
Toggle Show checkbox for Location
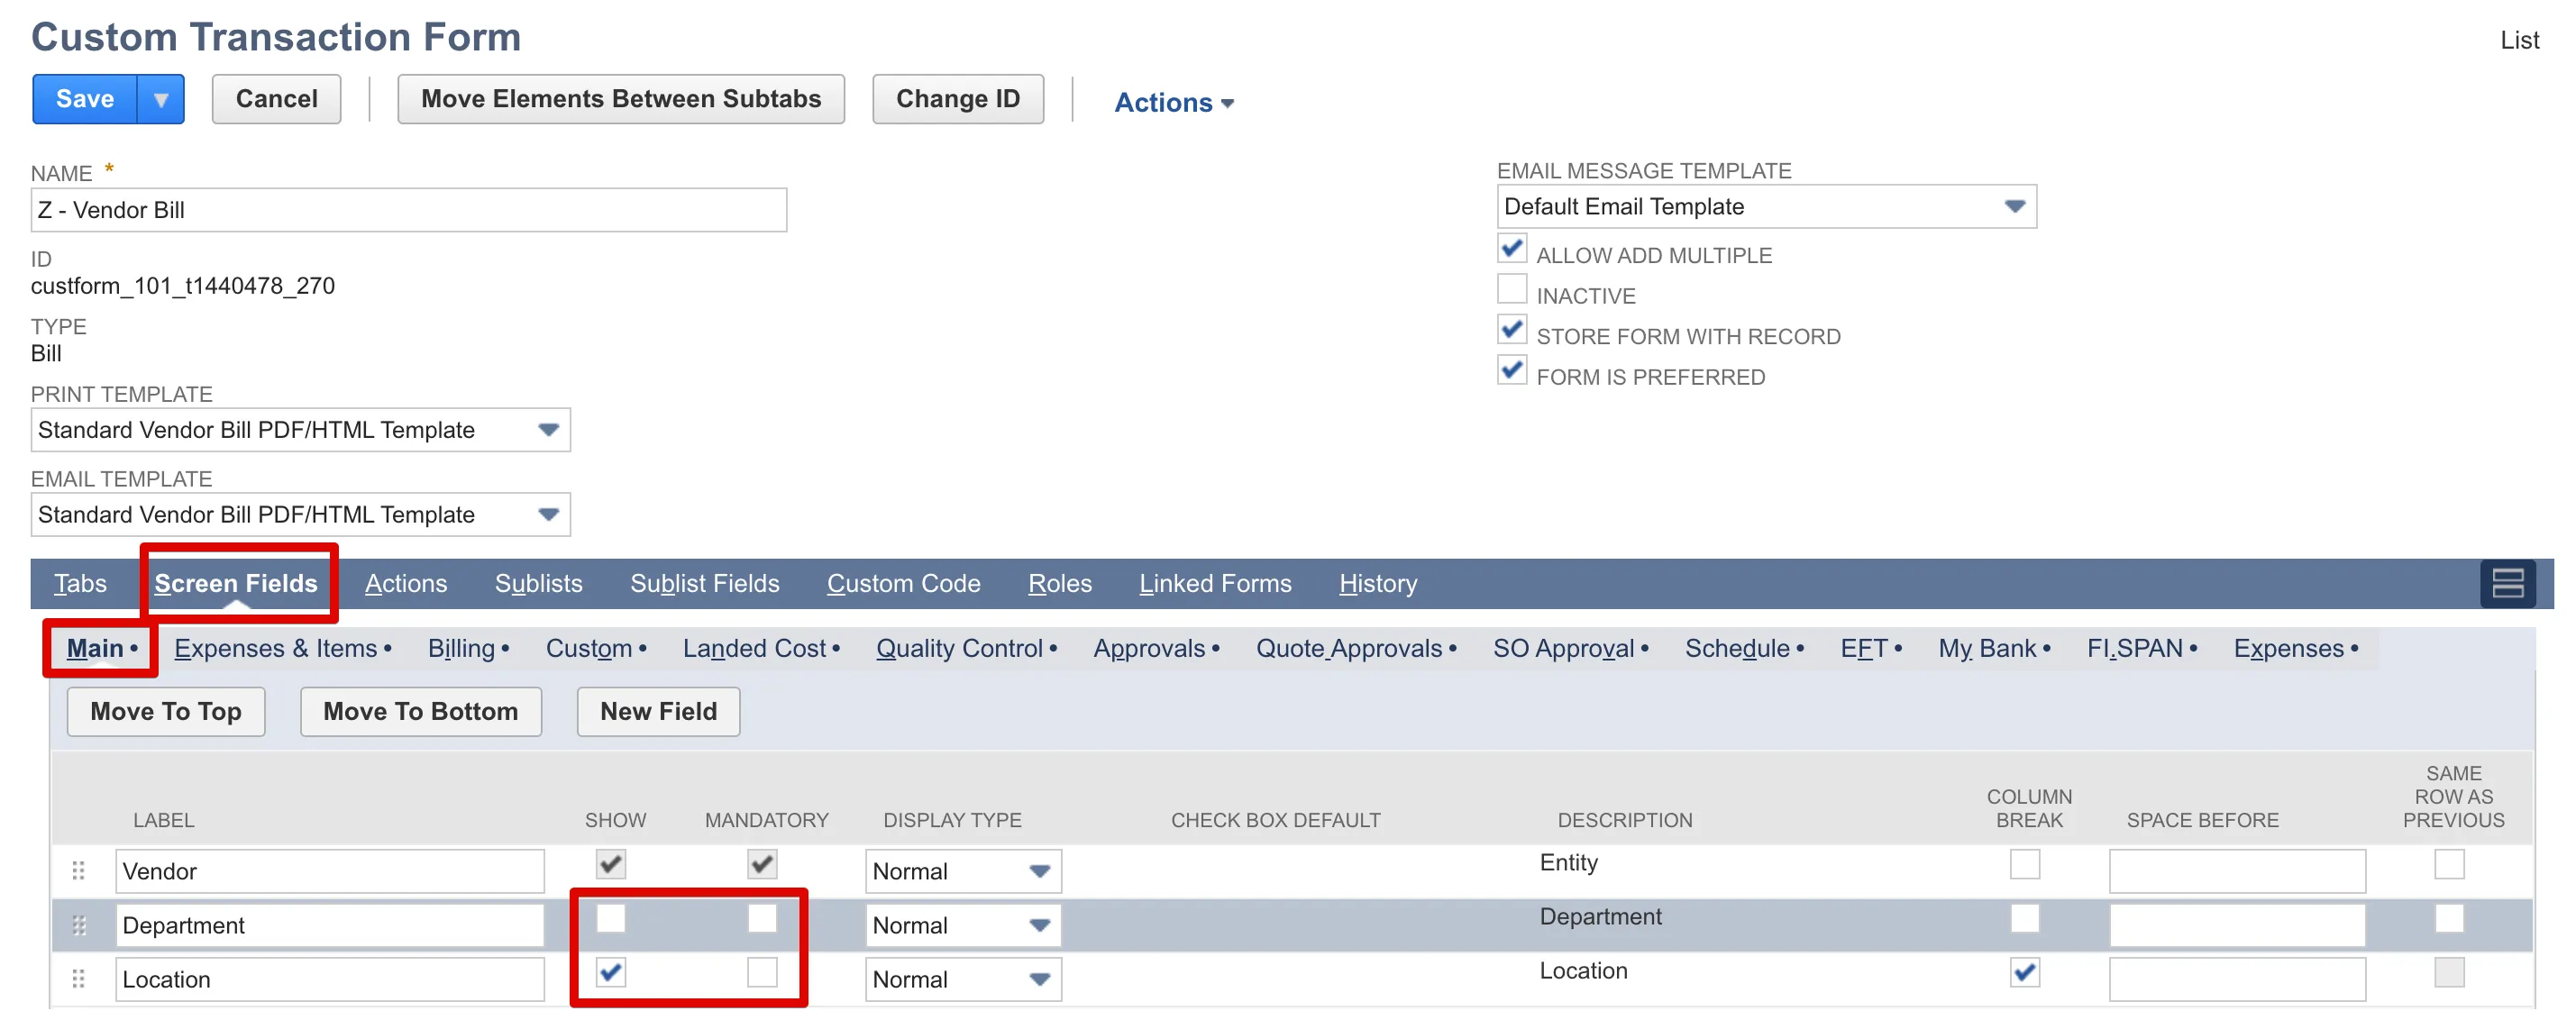(x=610, y=971)
